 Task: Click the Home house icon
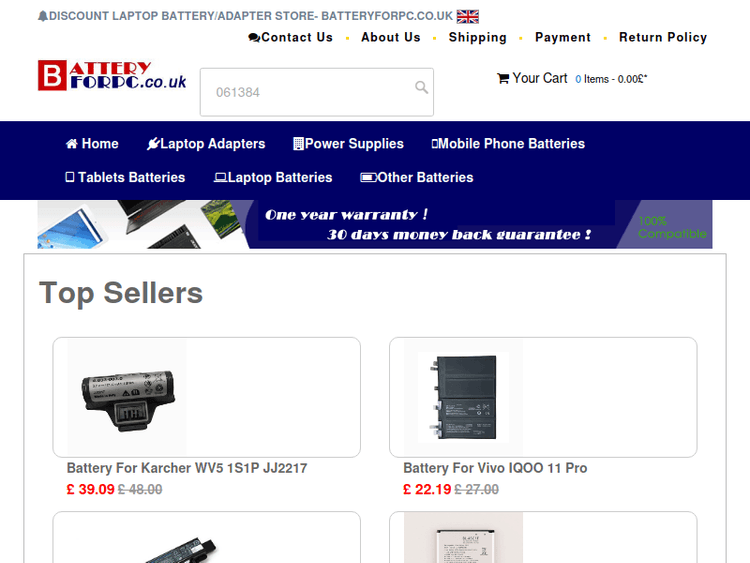tap(72, 144)
